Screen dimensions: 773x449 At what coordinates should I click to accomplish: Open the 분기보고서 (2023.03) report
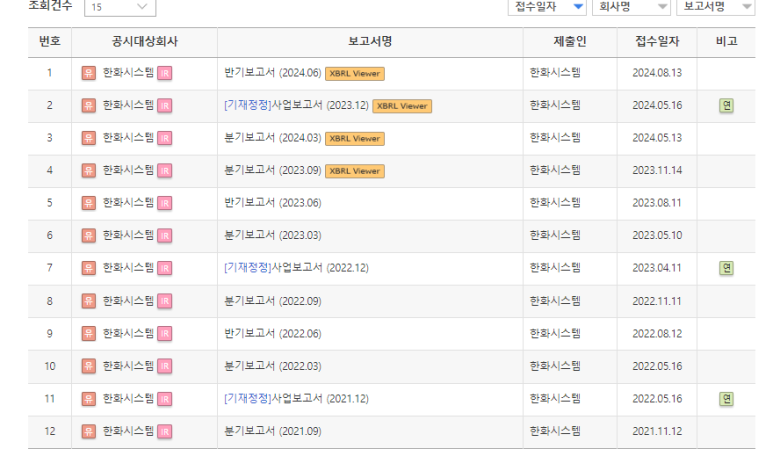pos(273,236)
